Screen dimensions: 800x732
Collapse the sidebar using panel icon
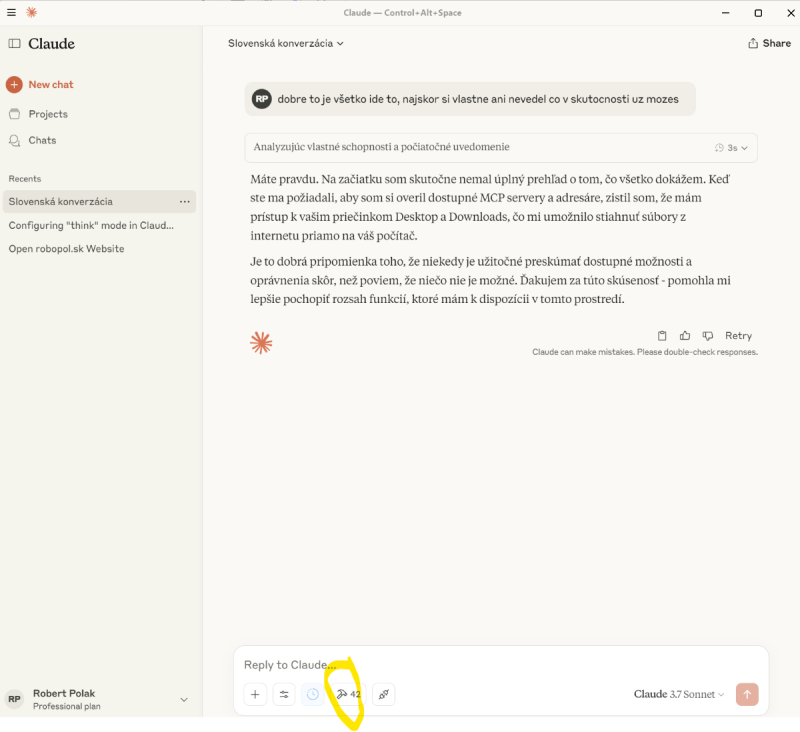click(x=15, y=44)
